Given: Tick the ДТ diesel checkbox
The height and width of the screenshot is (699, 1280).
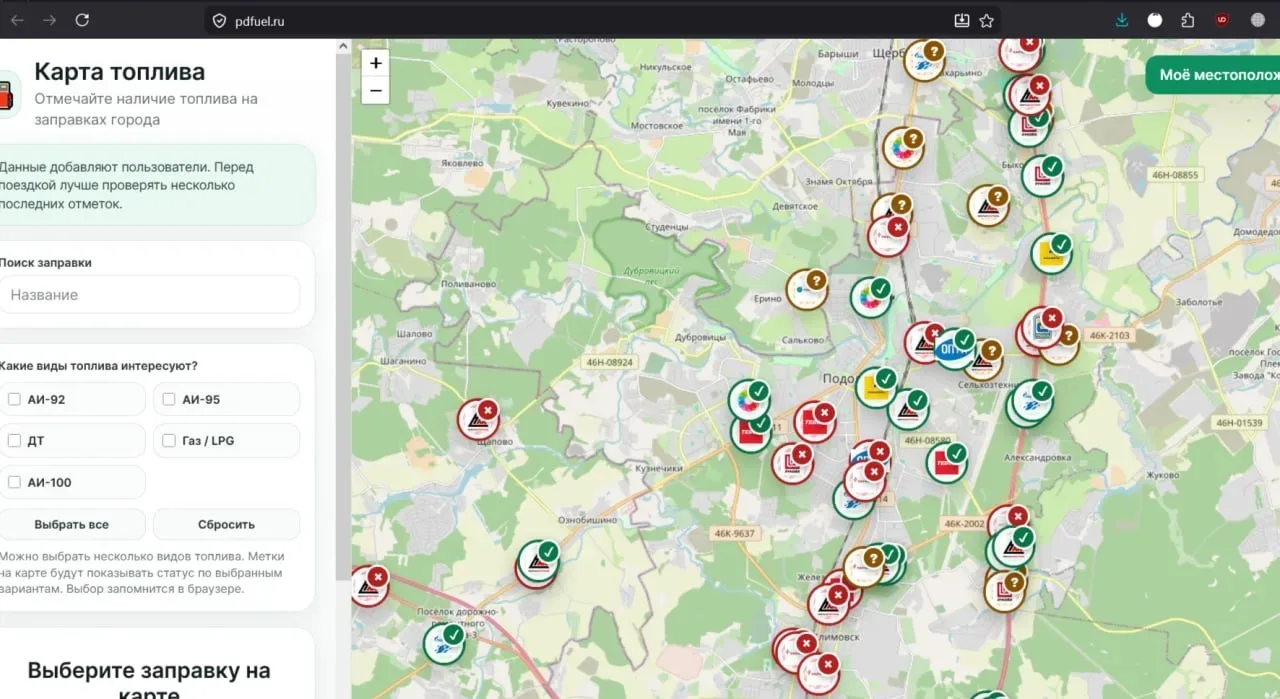Looking at the screenshot, I should (15, 441).
